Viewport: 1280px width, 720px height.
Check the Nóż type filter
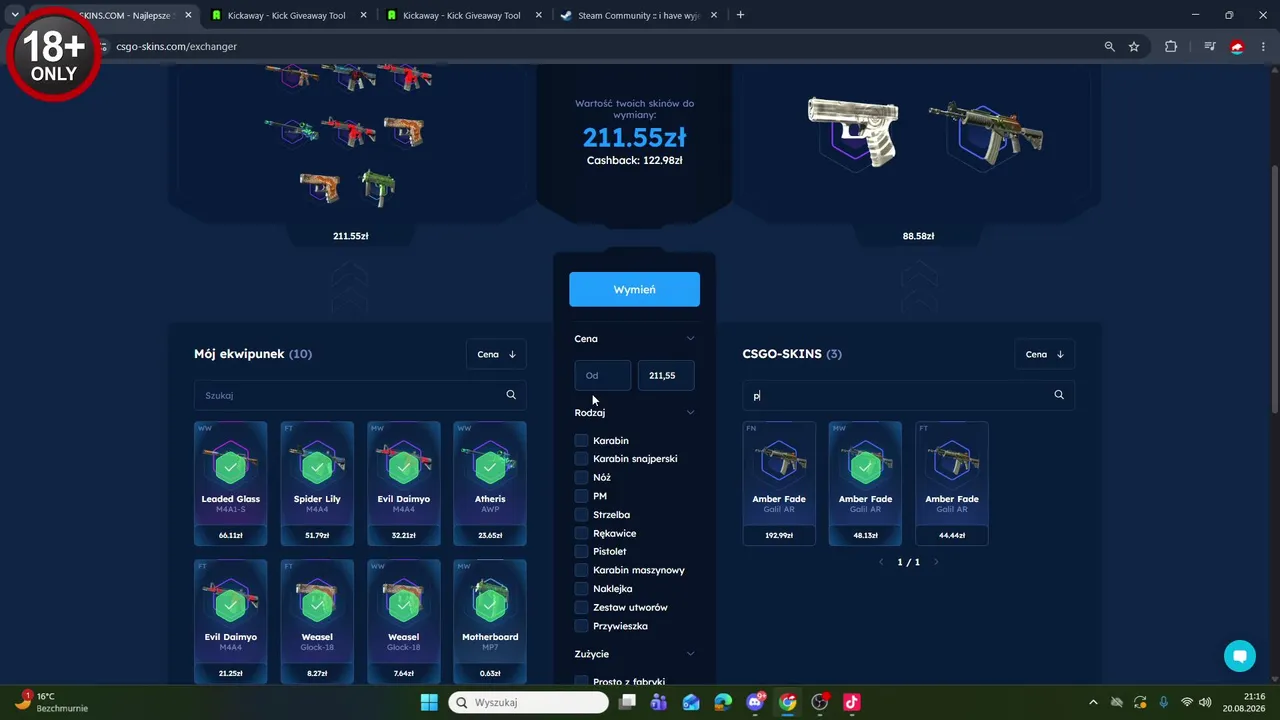[x=581, y=478]
